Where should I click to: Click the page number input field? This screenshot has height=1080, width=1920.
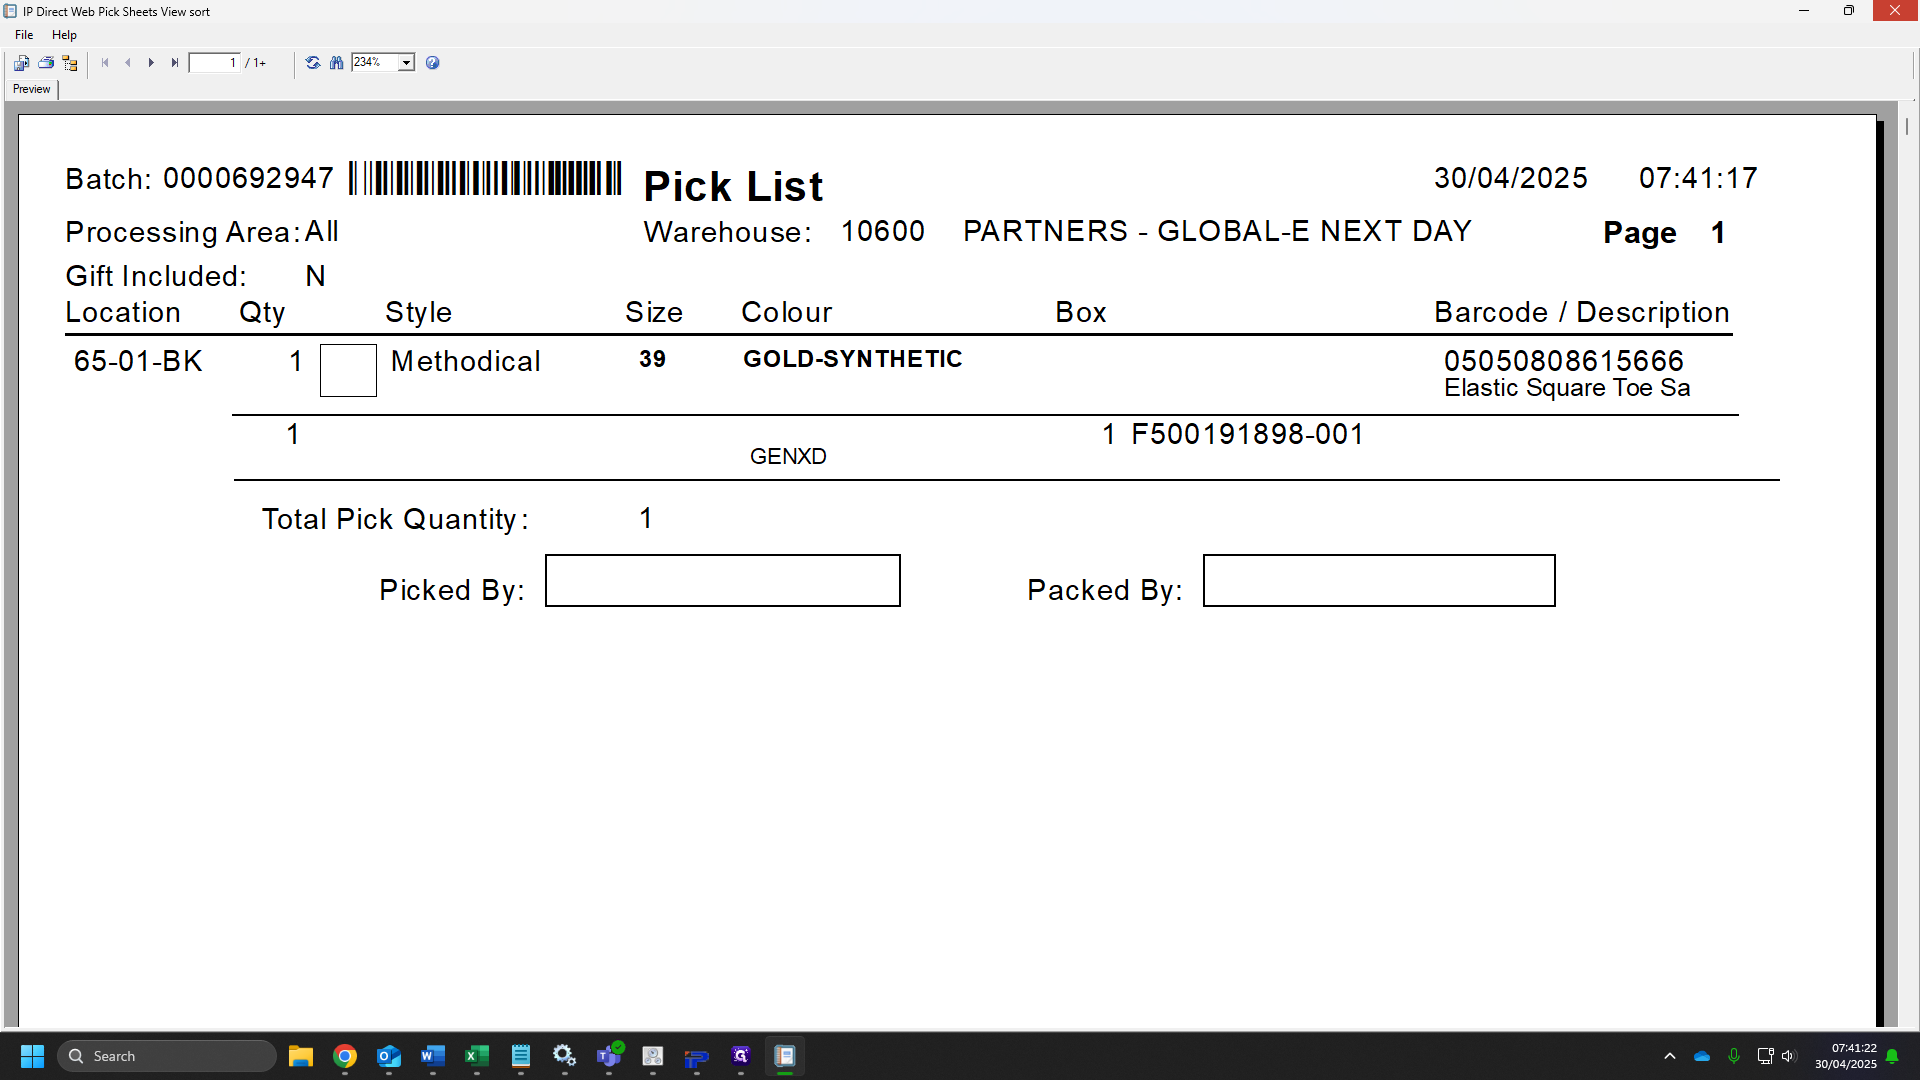[x=215, y=63]
